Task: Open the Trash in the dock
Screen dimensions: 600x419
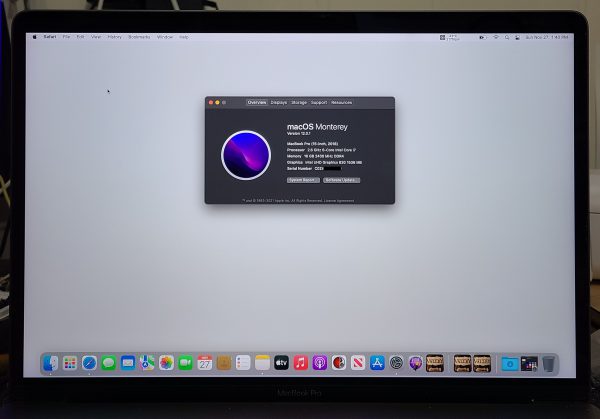Action: [x=549, y=364]
